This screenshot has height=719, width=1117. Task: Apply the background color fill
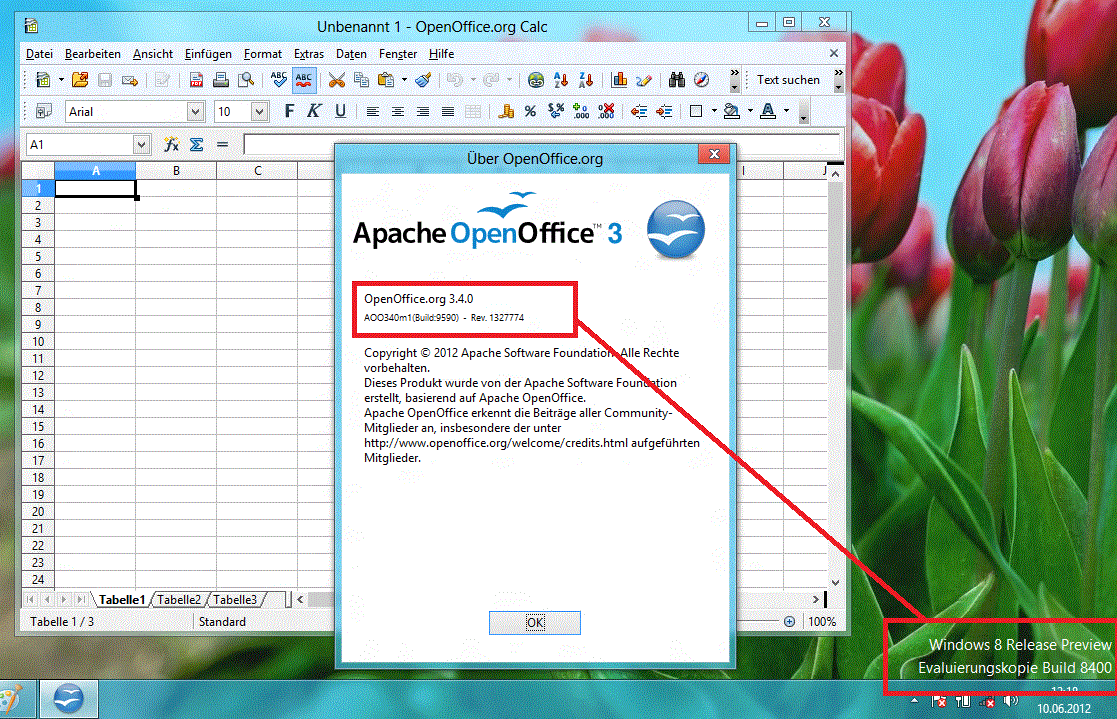pos(732,111)
